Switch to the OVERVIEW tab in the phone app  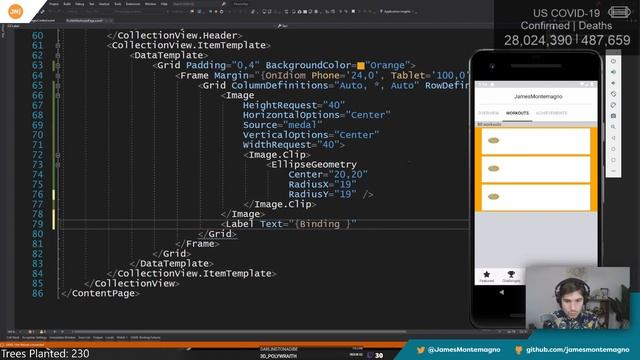(x=489, y=113)
